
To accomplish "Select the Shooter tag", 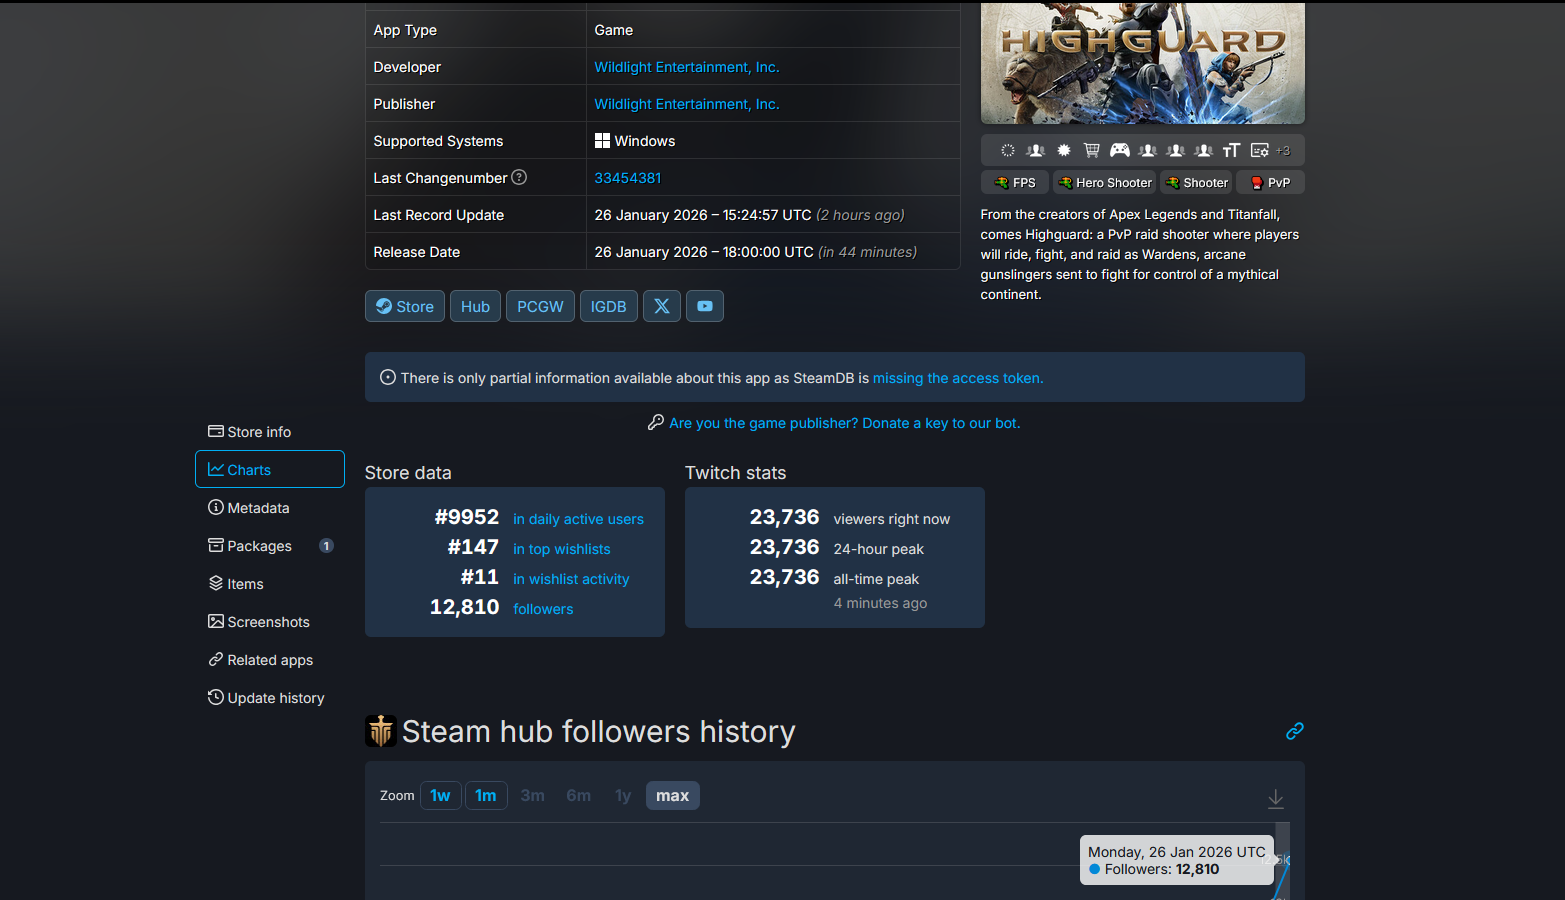I will (1197, 182).
